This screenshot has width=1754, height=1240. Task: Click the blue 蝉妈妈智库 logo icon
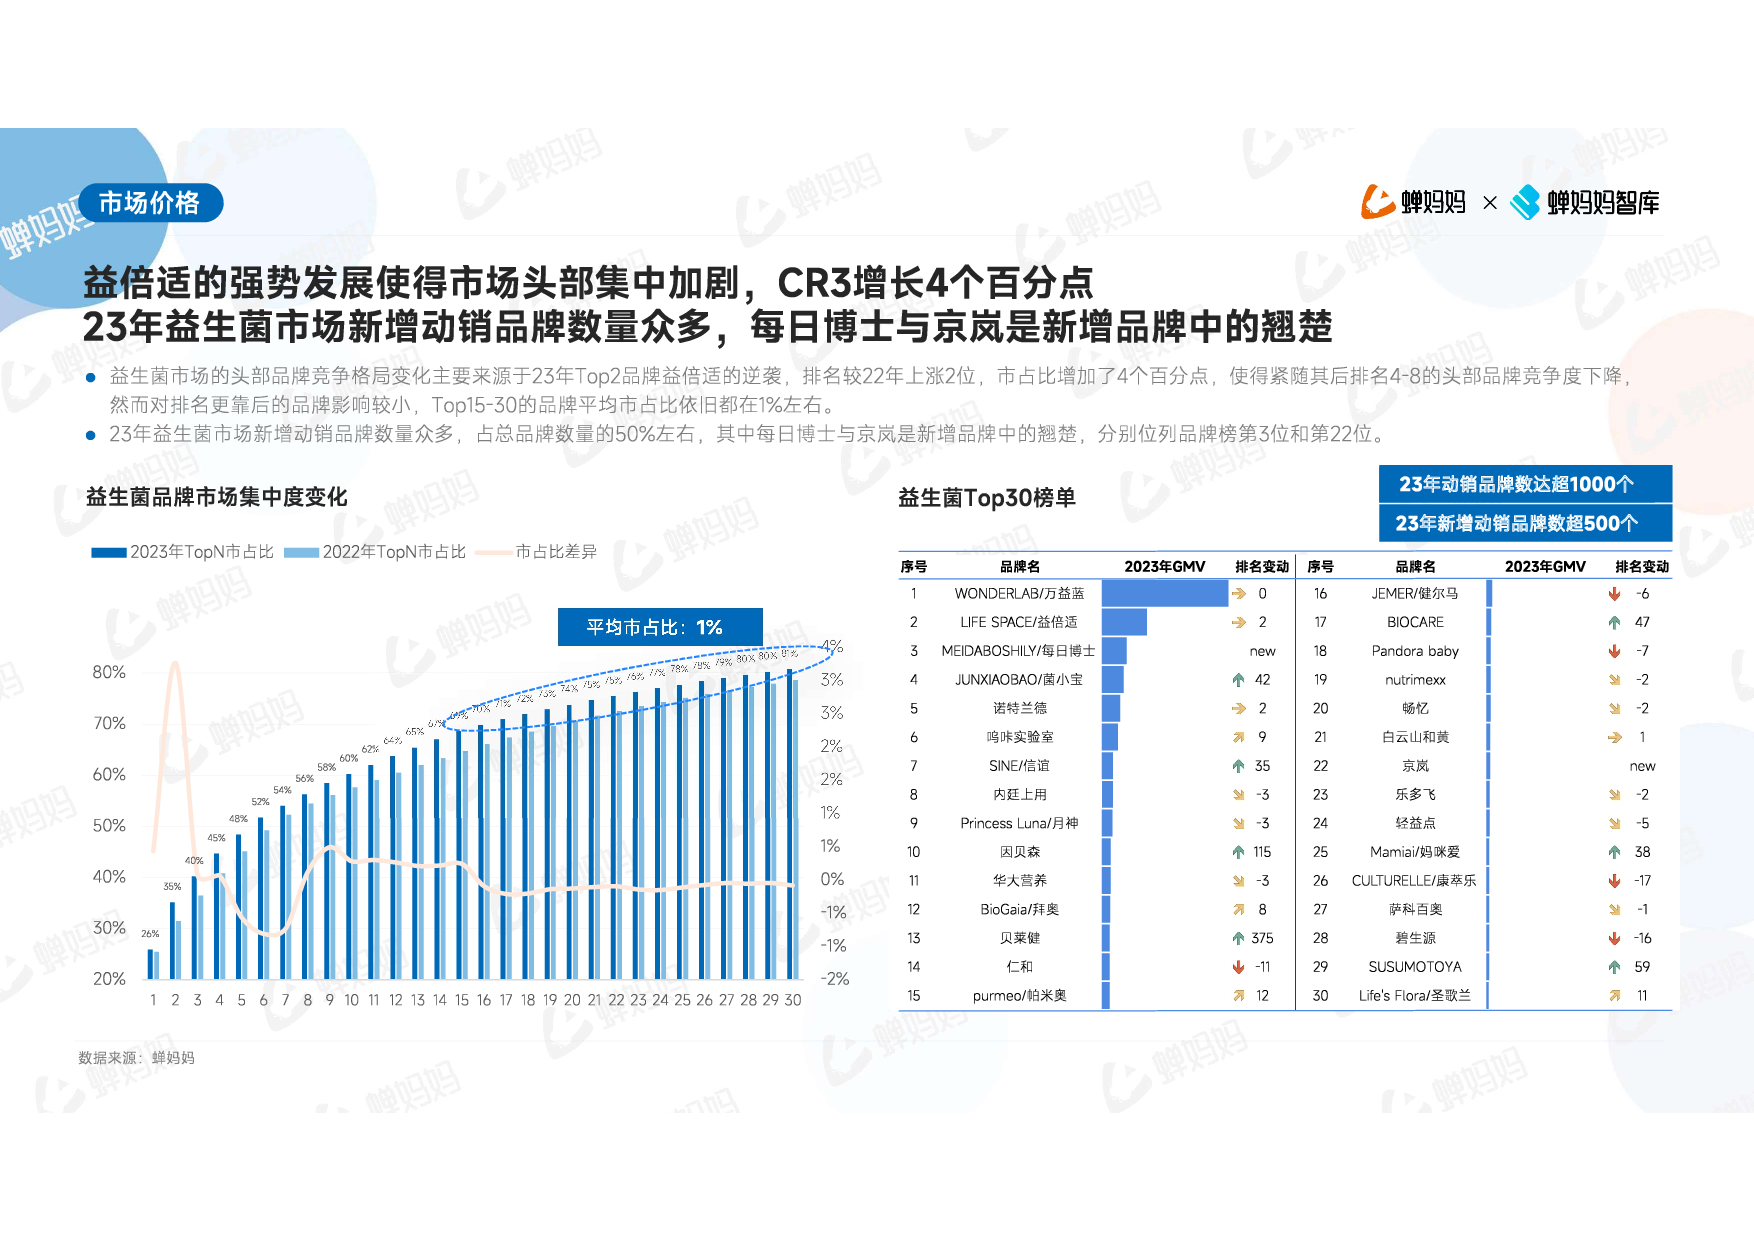[1525, 202]
